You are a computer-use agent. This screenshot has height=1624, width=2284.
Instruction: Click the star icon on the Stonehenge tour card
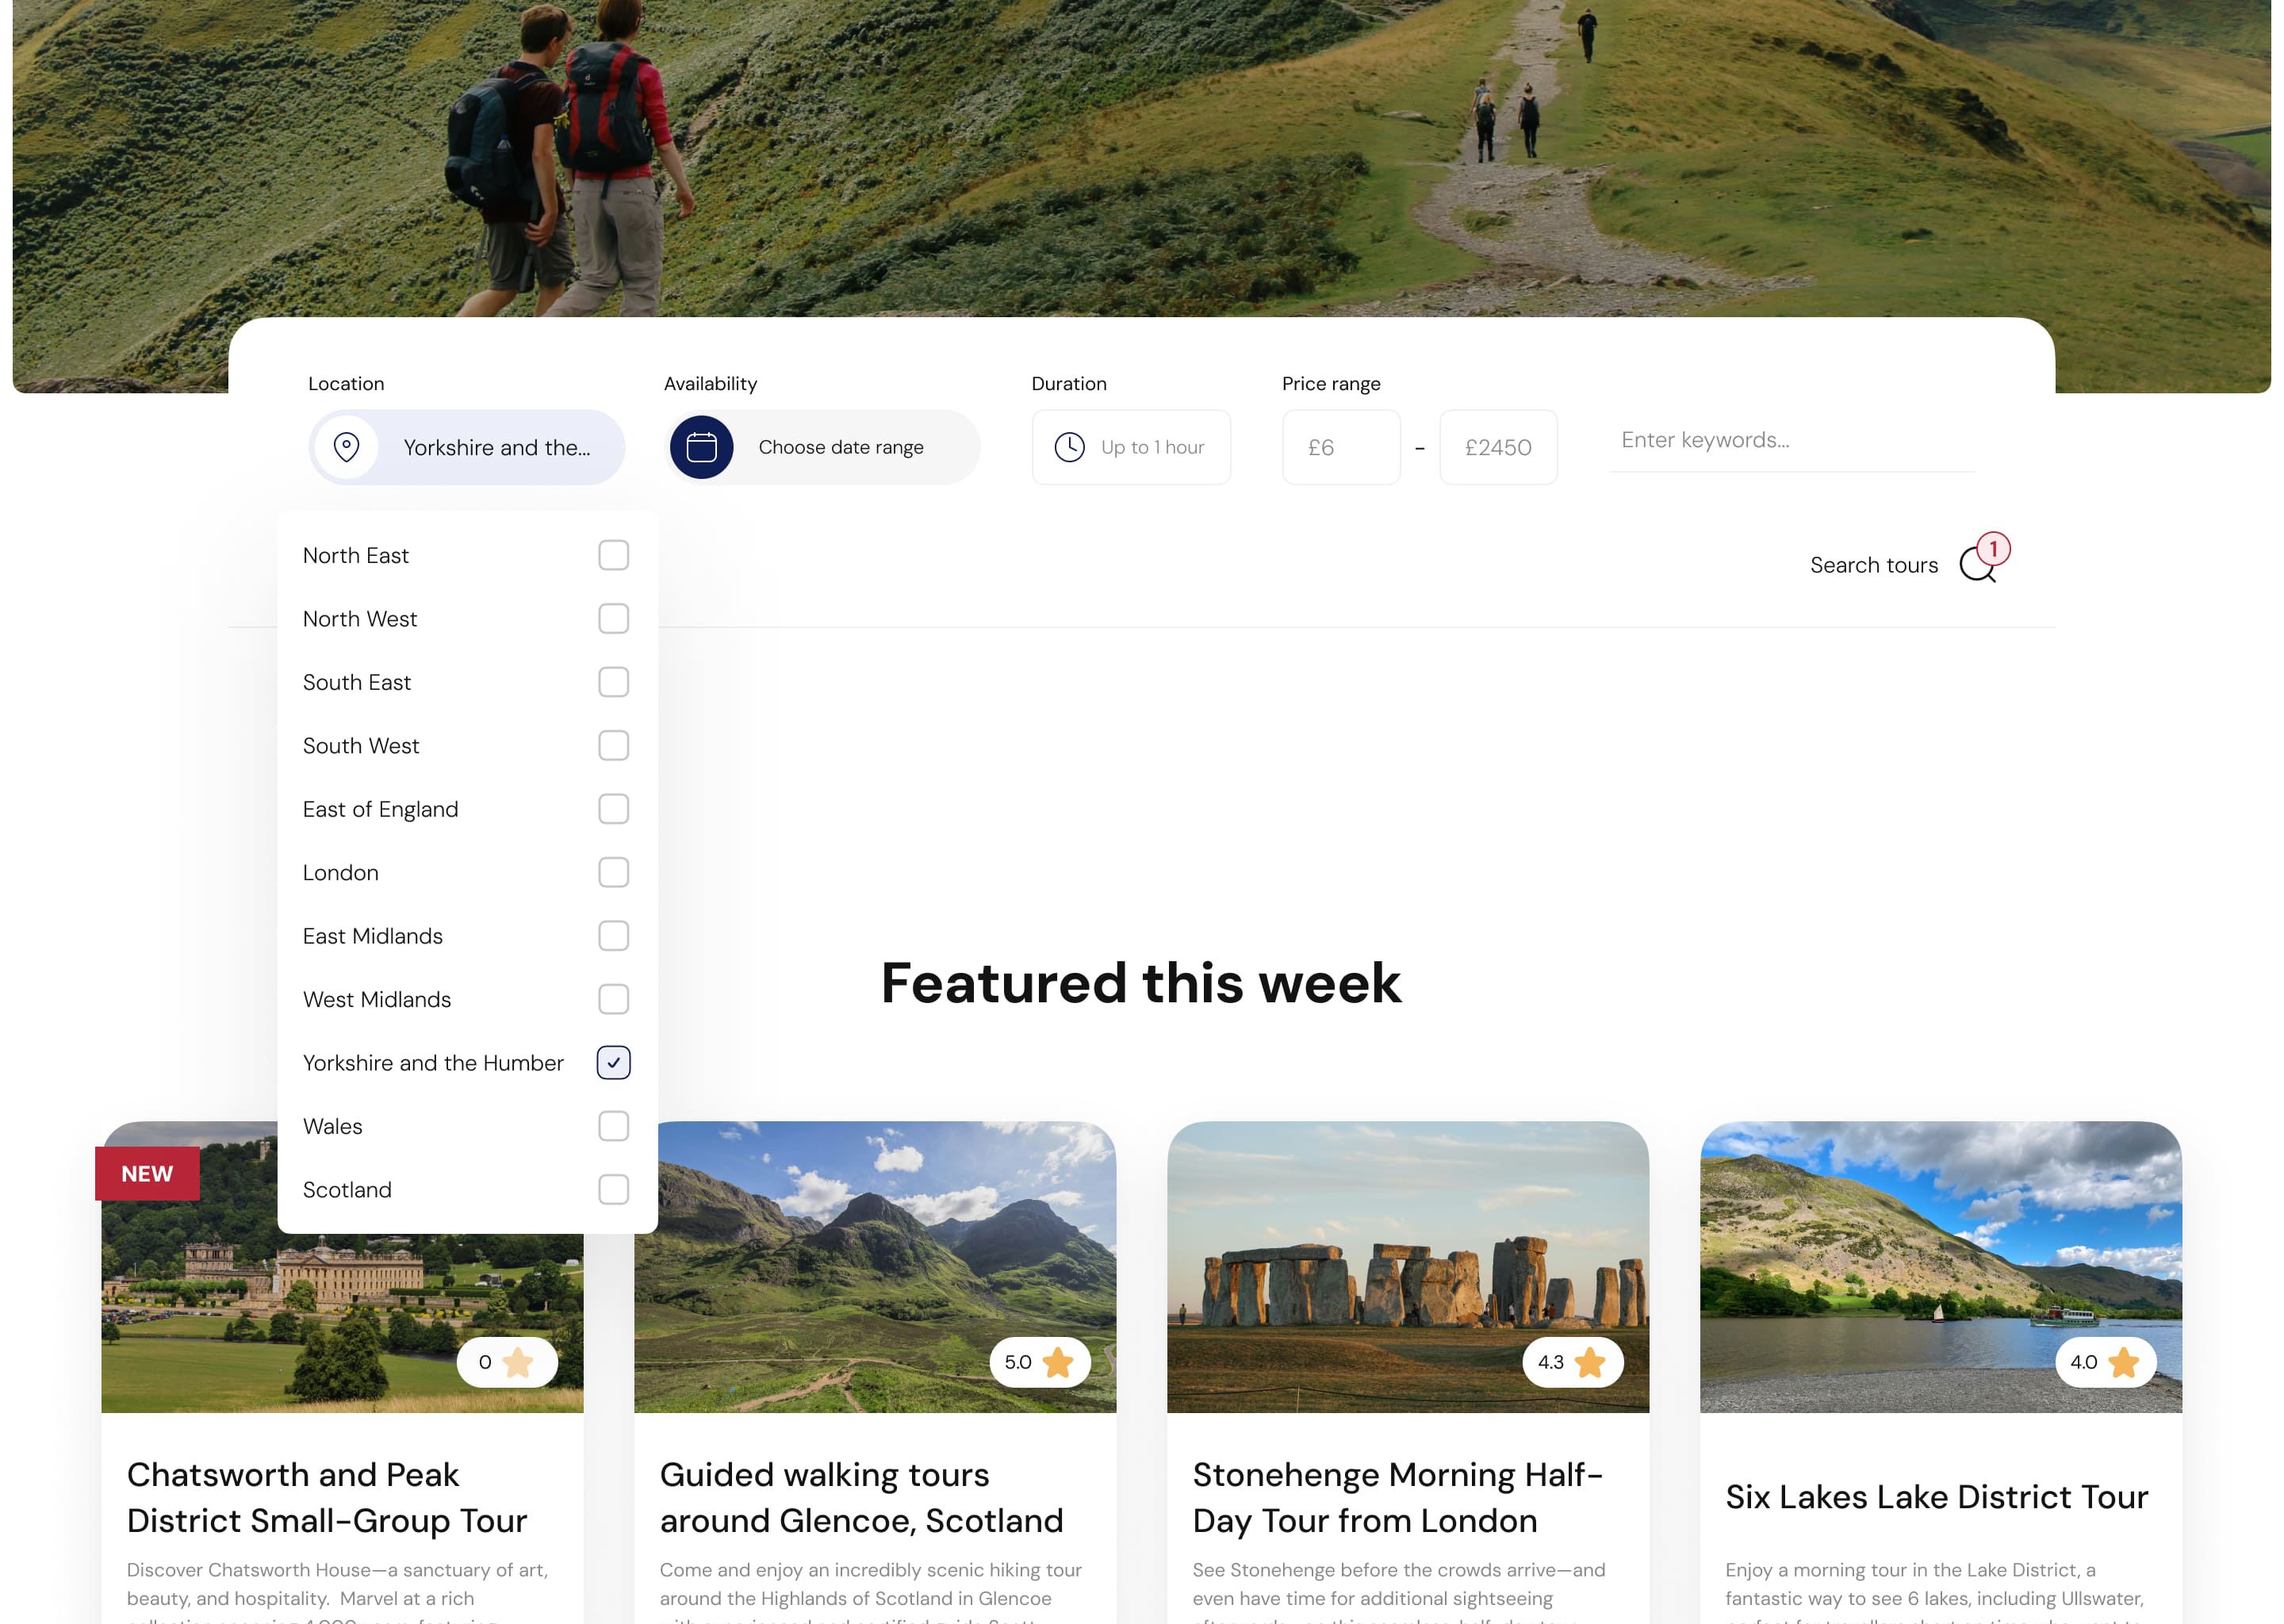point(1590,1362)
